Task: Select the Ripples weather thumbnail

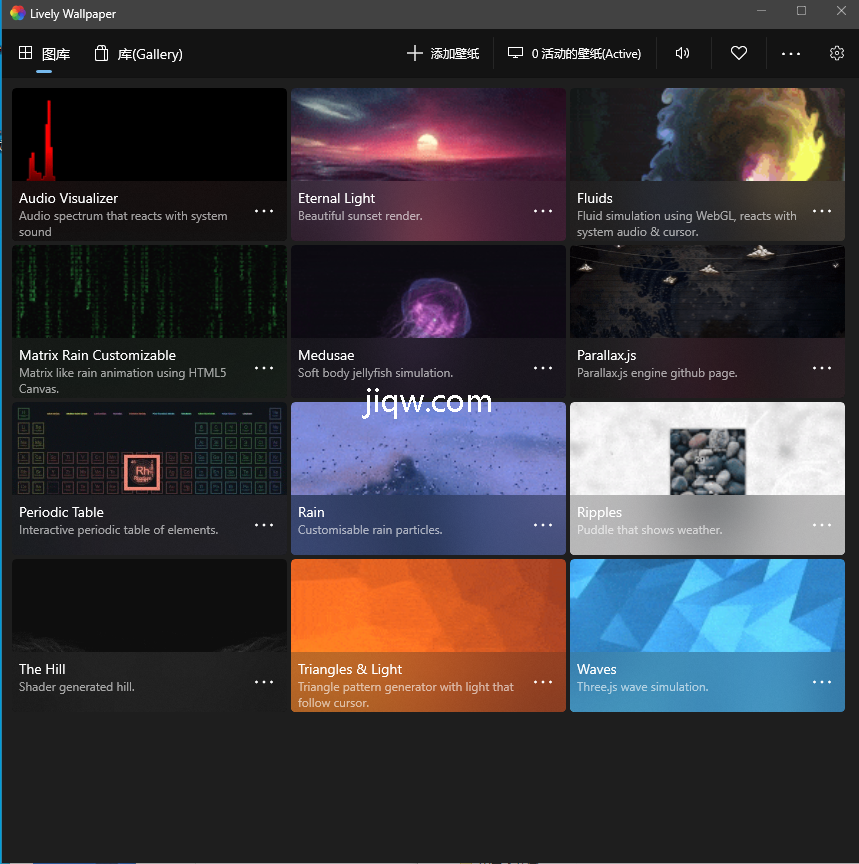Action: pos(707,449)
